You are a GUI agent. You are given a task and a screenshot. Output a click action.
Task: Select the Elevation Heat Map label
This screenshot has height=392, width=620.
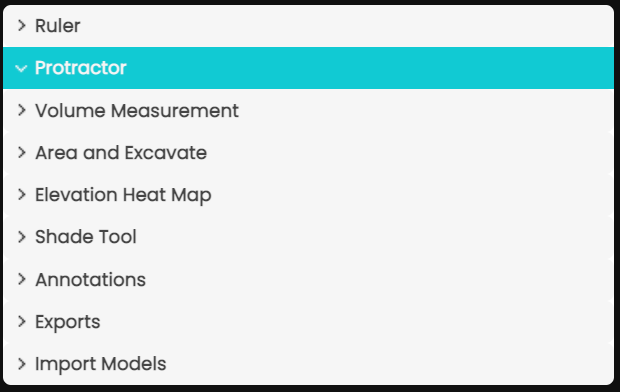coord(123,195)
